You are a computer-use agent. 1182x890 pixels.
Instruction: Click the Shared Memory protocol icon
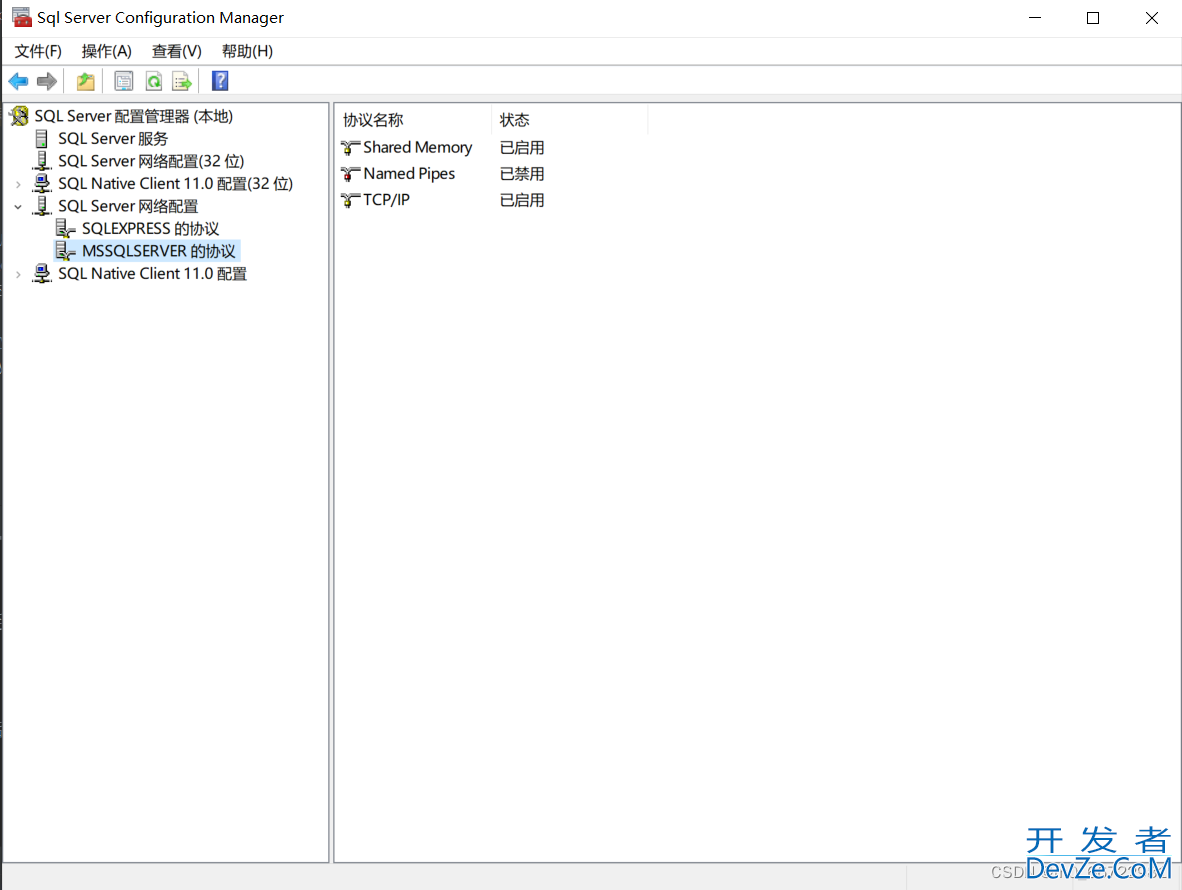tap(351, 148)
